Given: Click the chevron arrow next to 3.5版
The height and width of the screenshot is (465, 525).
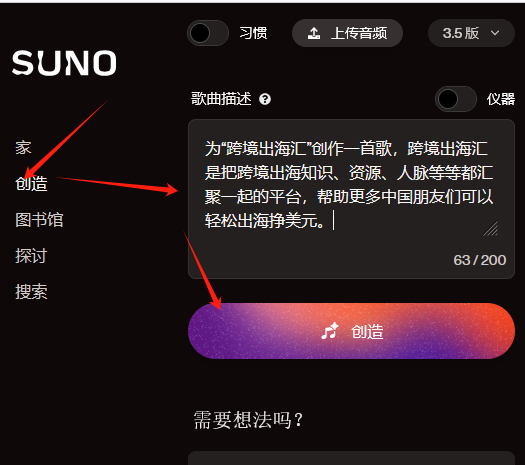Looking at the screenshot, I should (x=495, y=33).
